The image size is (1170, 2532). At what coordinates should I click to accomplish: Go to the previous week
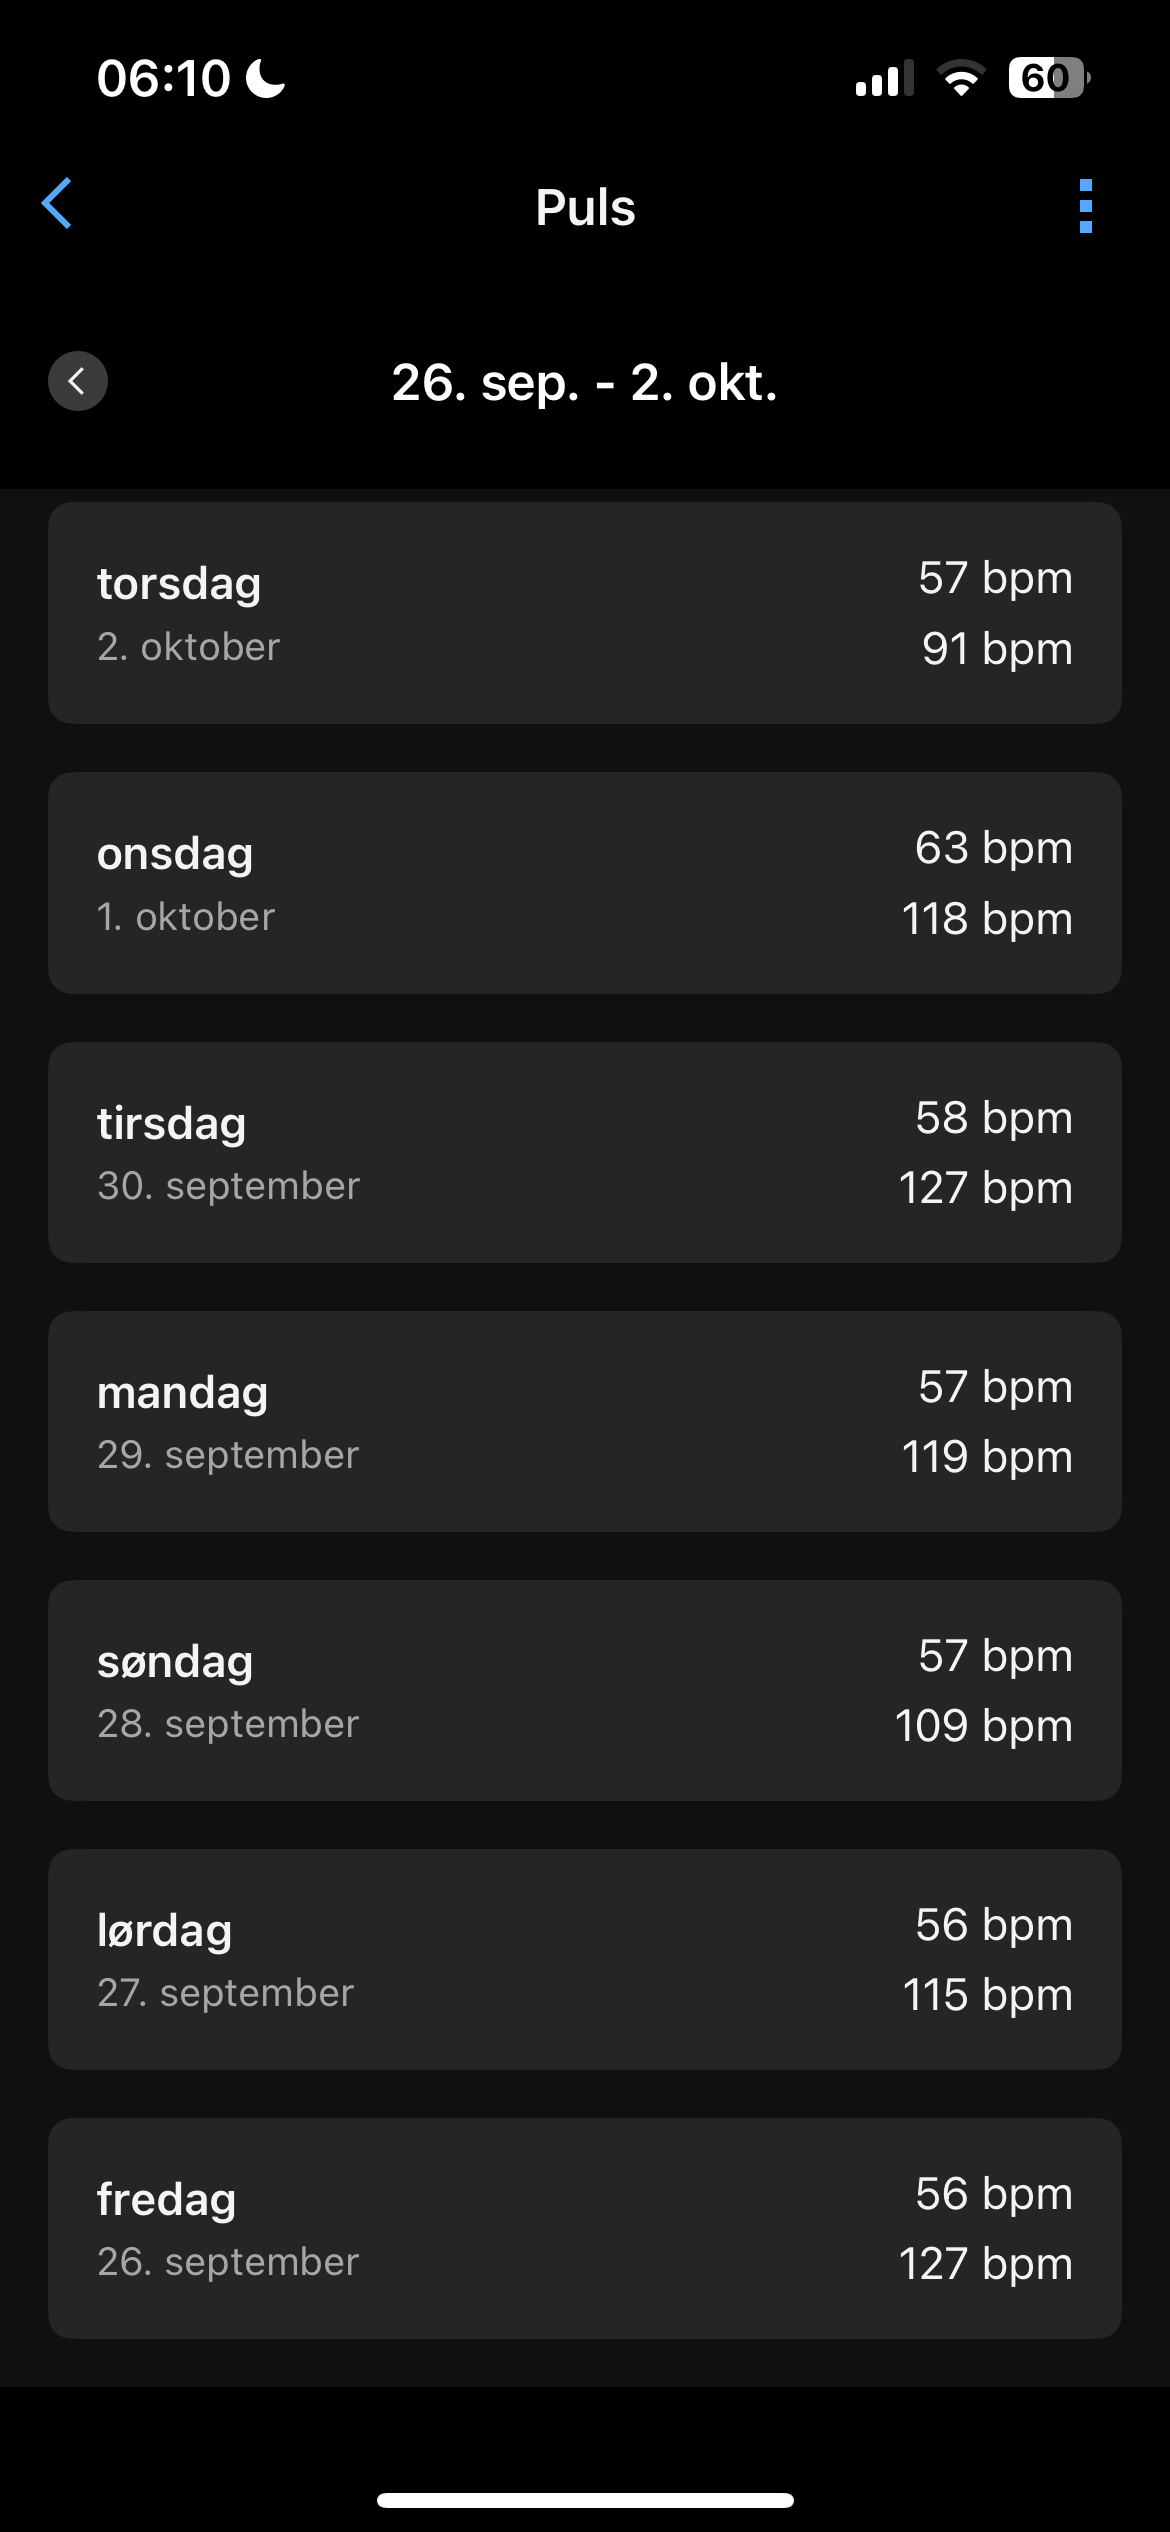tap(78, 381)
